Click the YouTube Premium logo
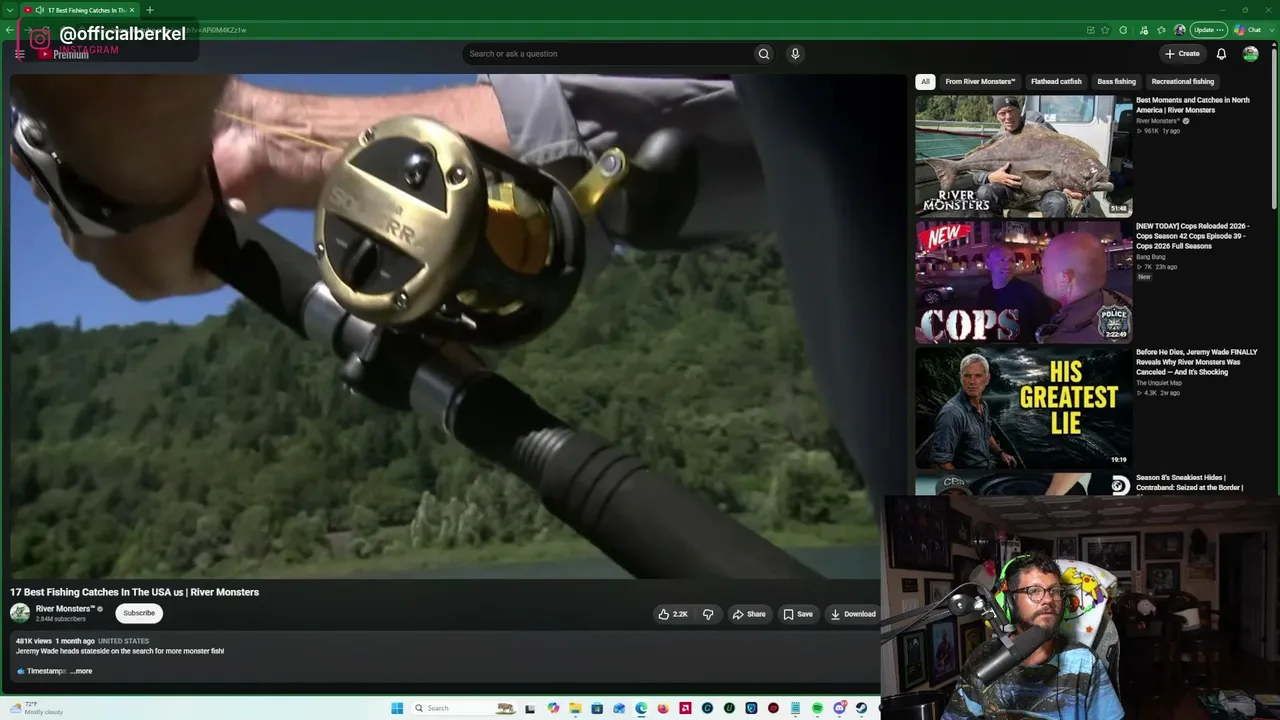Image resolution: width=1280 pixels, height=720 pixels. tap(63, 54)
